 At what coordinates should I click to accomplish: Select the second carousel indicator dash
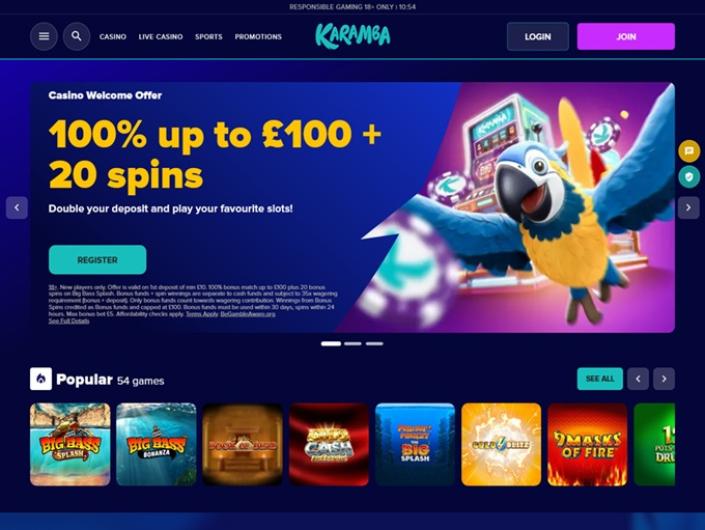click(353, 344)
